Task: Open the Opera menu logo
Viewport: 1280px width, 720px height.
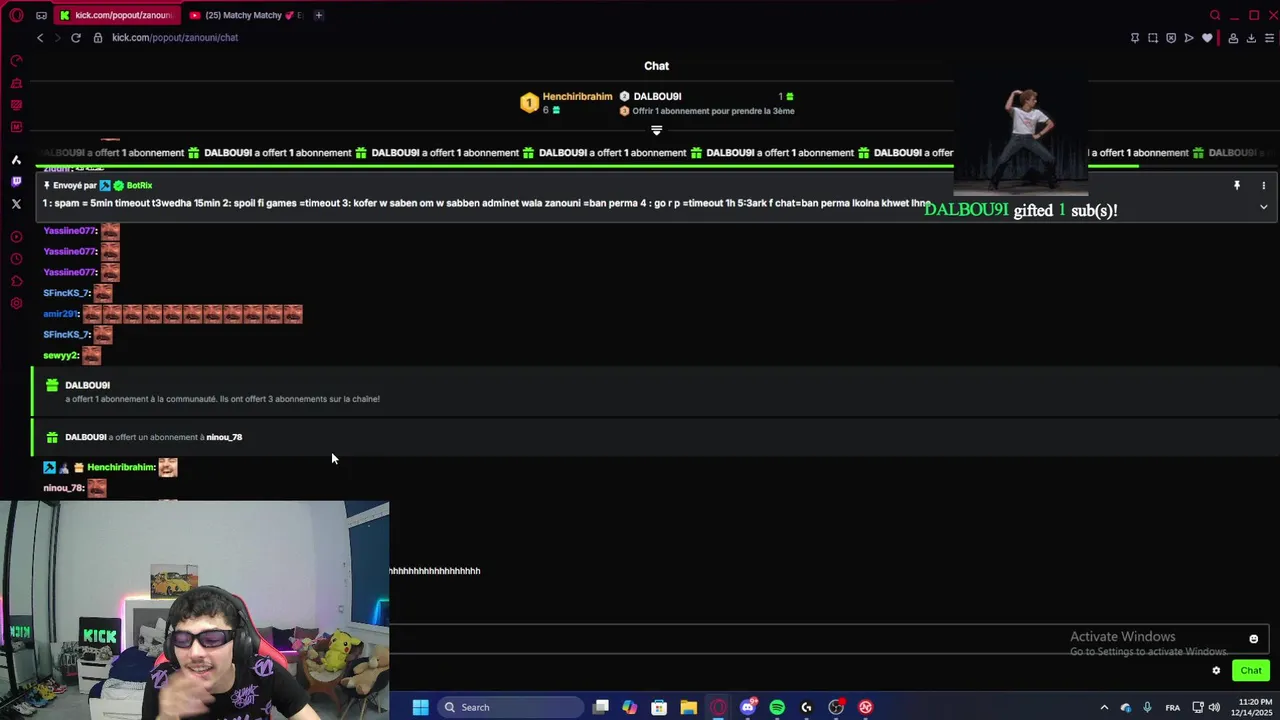Action: pos(16,15)
